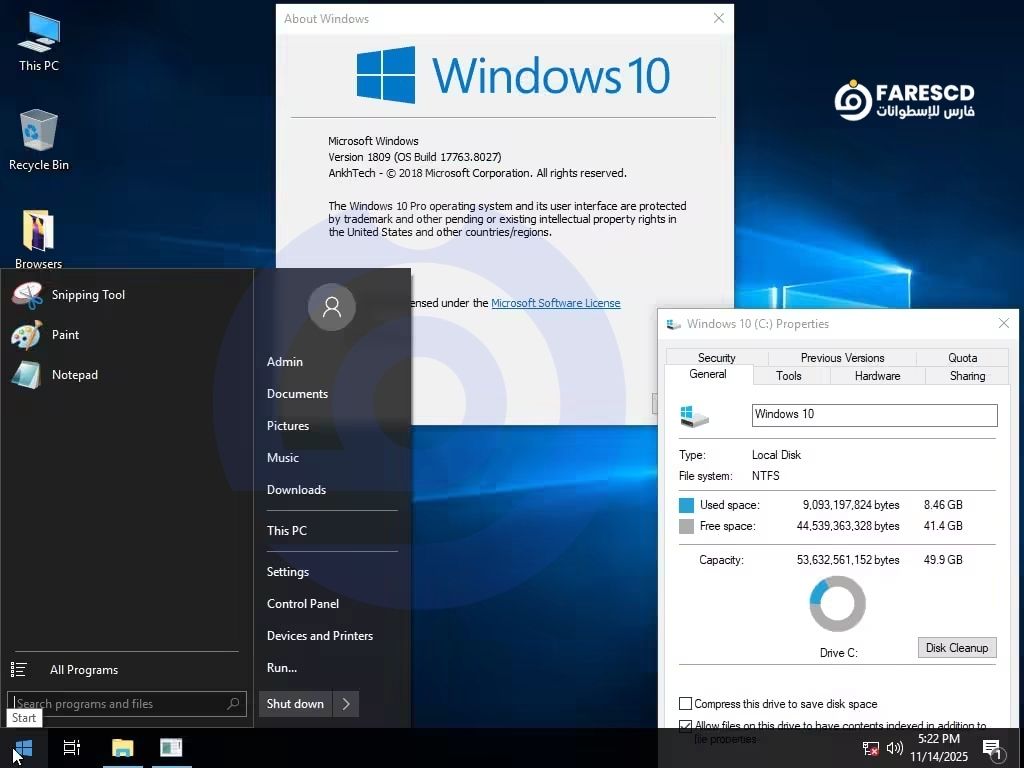
Task: Open Control Panel from Start menu
Action: click(x=303, y=604)
